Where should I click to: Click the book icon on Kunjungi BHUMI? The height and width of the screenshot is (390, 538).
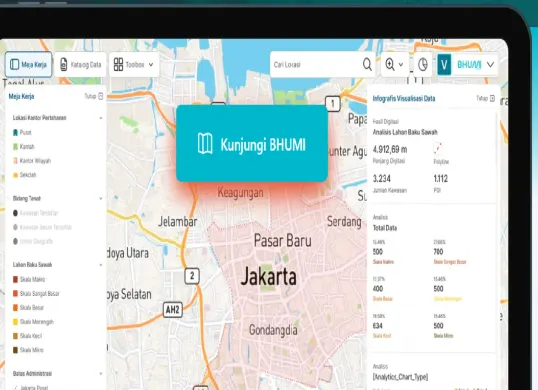(205, 143)
